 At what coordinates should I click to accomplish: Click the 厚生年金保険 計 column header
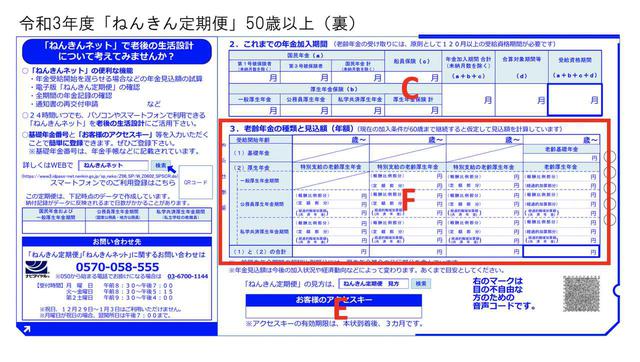tap(413, 99)
